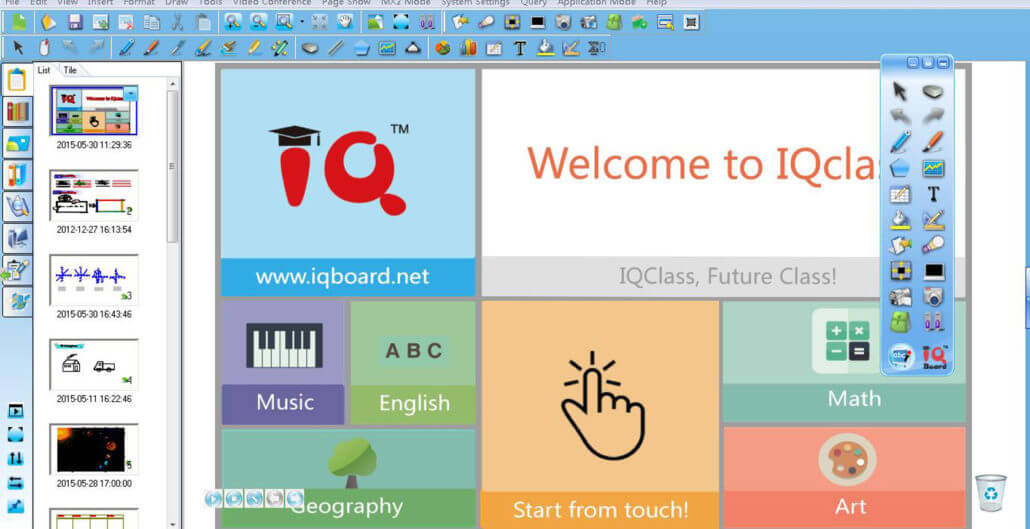This screenshot has height=529, width=1030.
Task: Click the recycle bin icon
Action: tap(991, 492)
